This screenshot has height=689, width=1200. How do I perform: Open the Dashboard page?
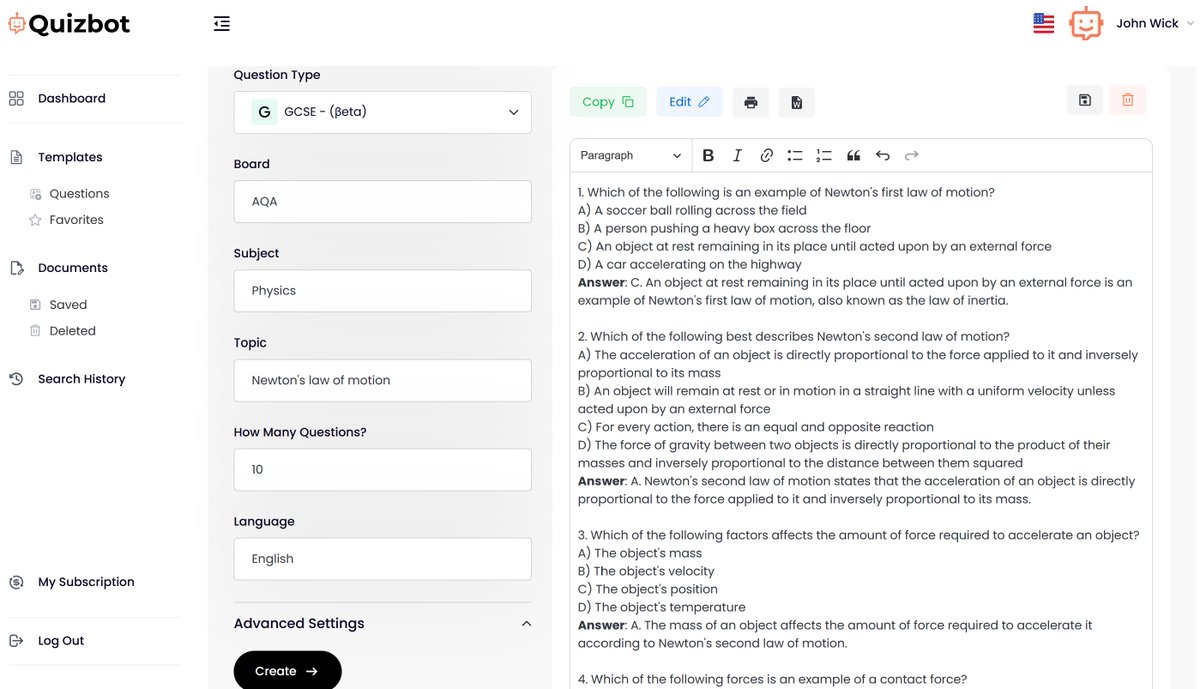(x=71, y=98)
